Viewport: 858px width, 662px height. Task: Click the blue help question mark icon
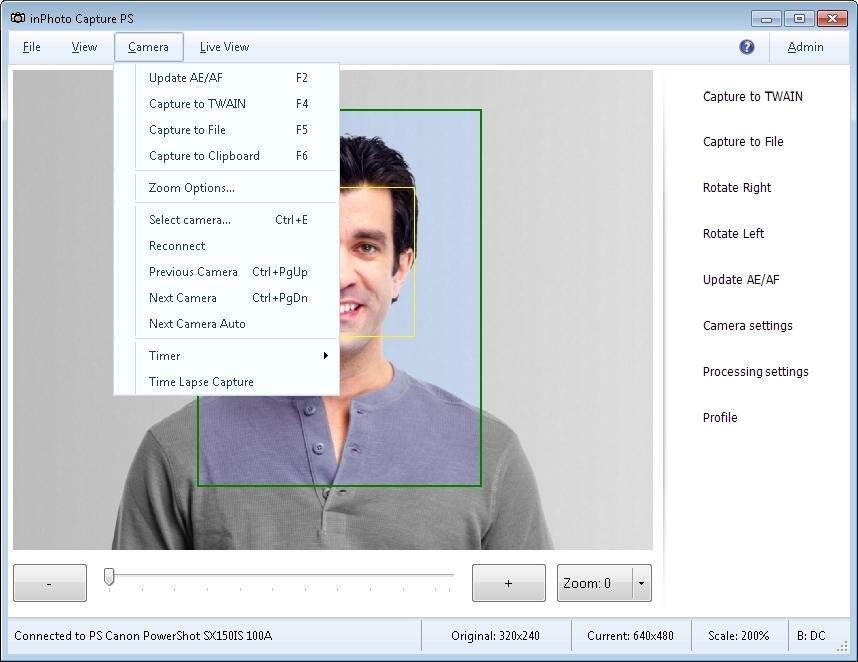pyautogui.click(x=747, y=47)
